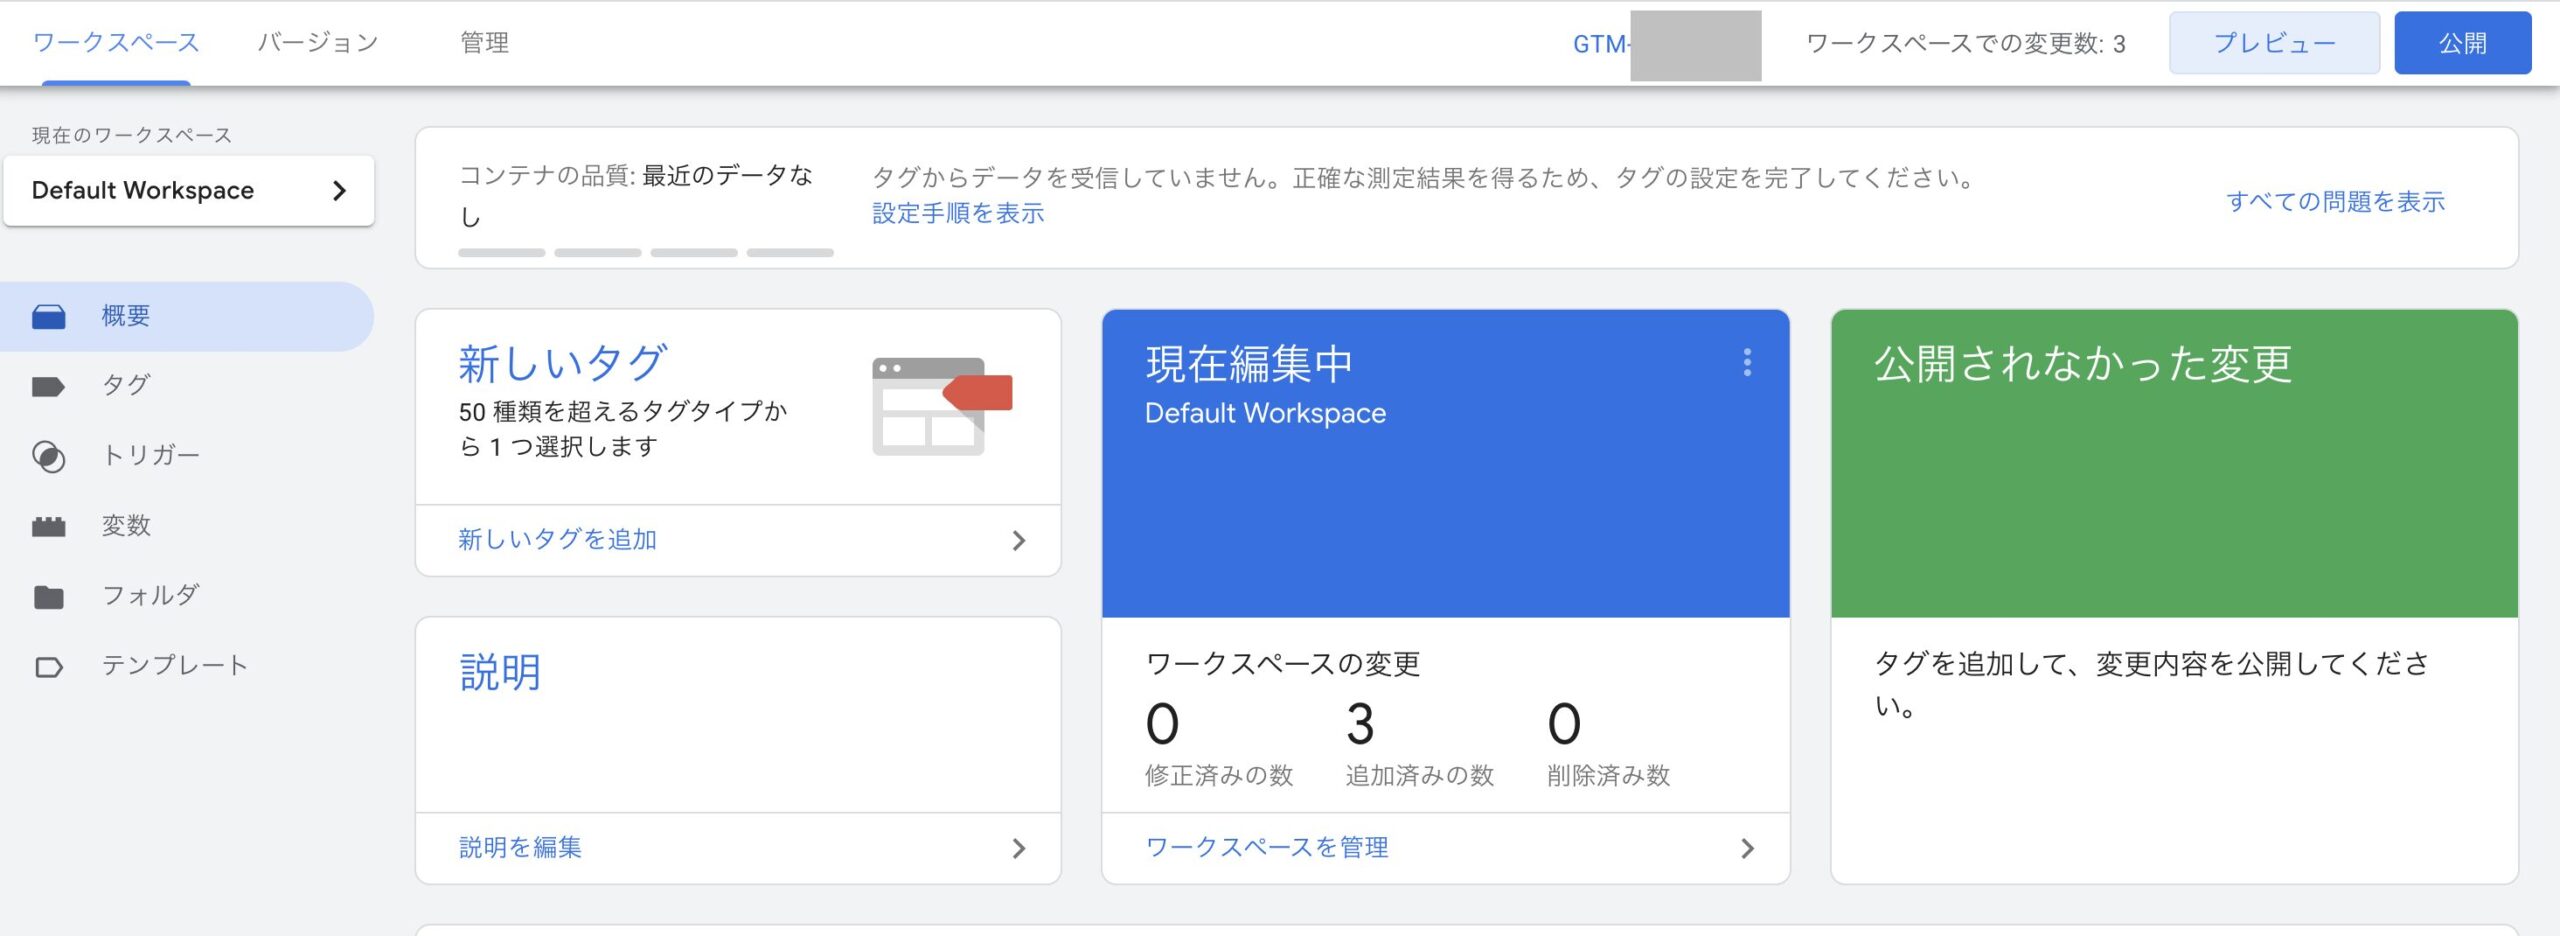Click the 変数 variables brick icon
The width and height of the screenshot is (2560, 936).
(48, 527)
